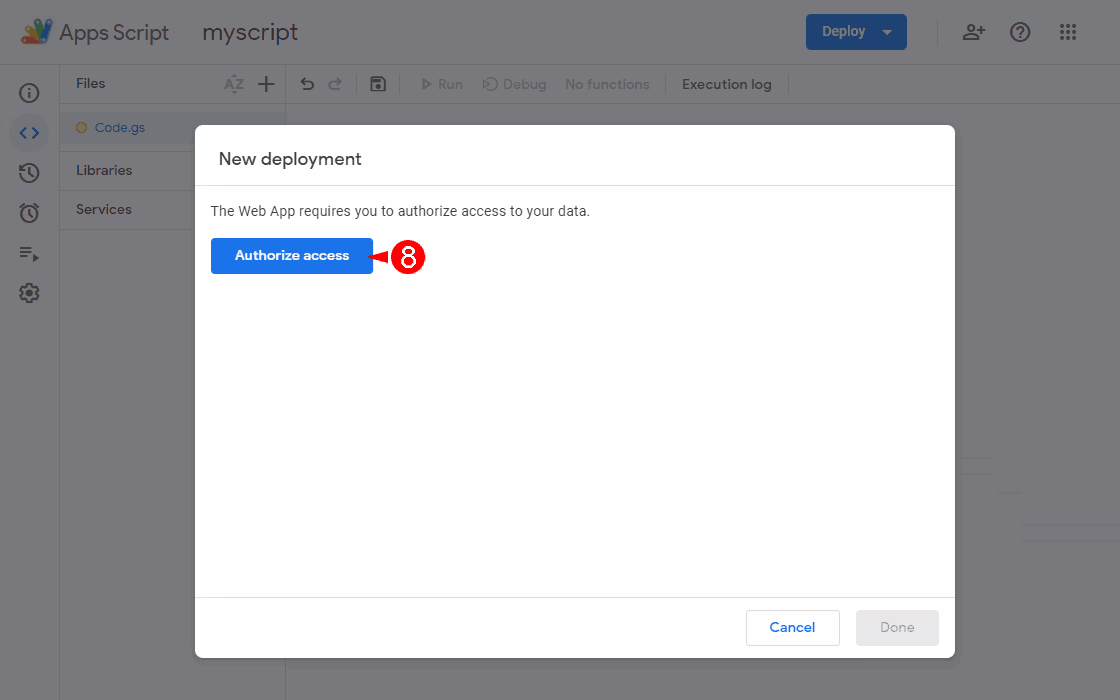Open the Help question mark icon
Image resolution: width=1120 pixels, height=700 pixels.
1020,32
